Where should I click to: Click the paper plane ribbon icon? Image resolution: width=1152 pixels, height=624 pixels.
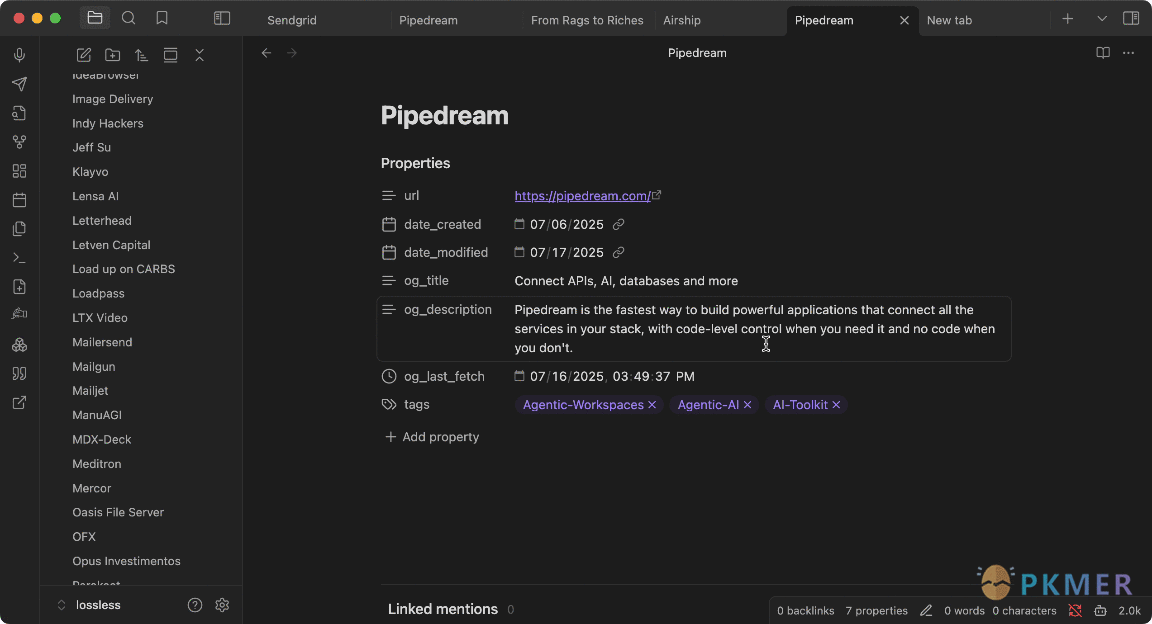click(20, 84)
